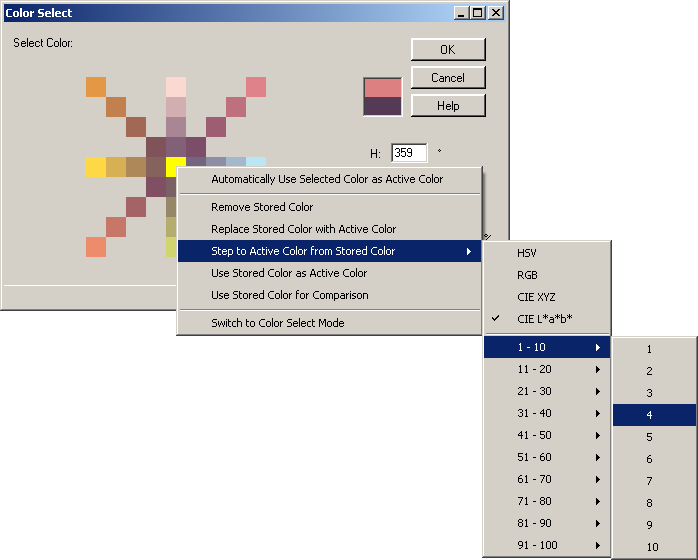Choose 1 step in submenu
Screen dimensions: 698x560
point(654,349)
